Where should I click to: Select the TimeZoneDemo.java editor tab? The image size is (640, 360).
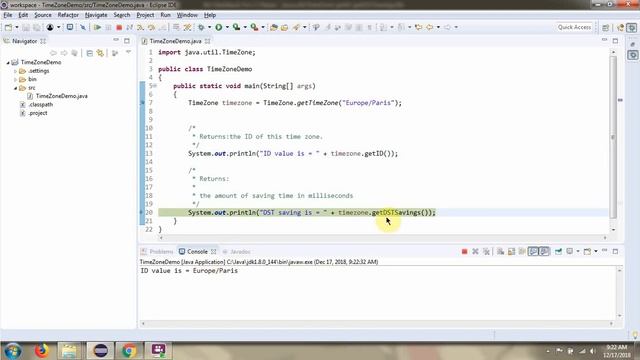click(176, 41)
